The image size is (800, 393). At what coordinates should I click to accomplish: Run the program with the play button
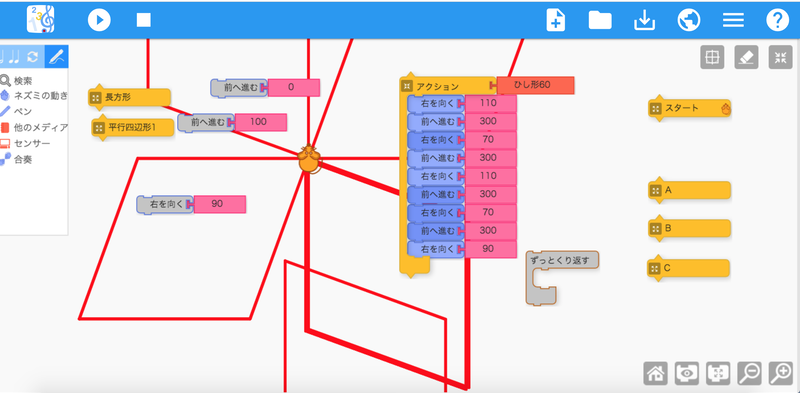(99, 20)
